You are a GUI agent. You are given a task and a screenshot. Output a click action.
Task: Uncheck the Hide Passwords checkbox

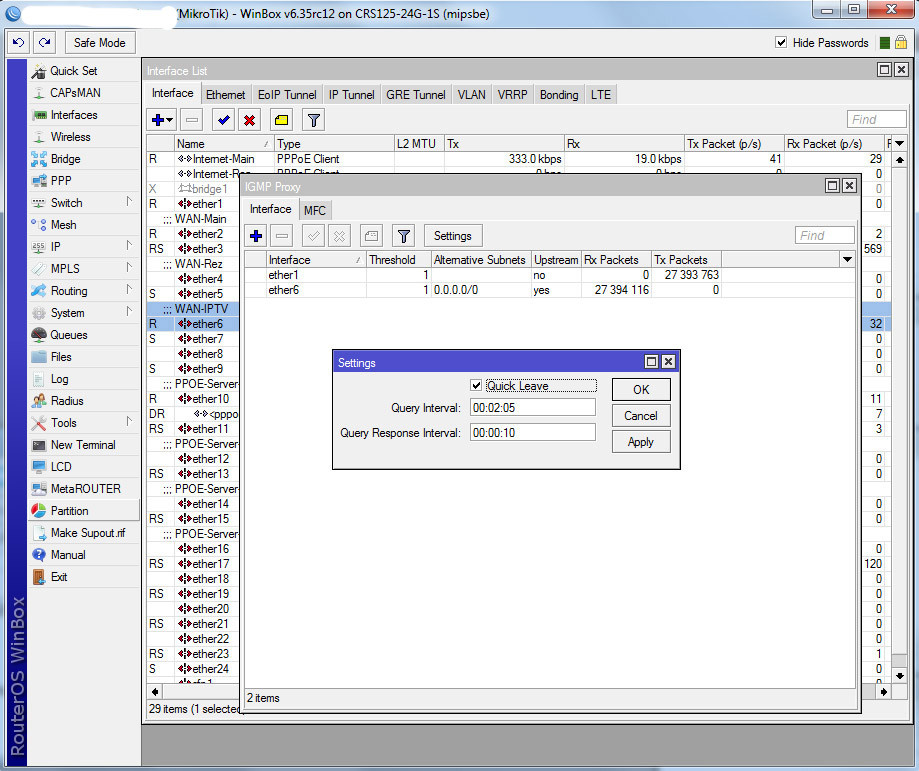click(781, 43)
